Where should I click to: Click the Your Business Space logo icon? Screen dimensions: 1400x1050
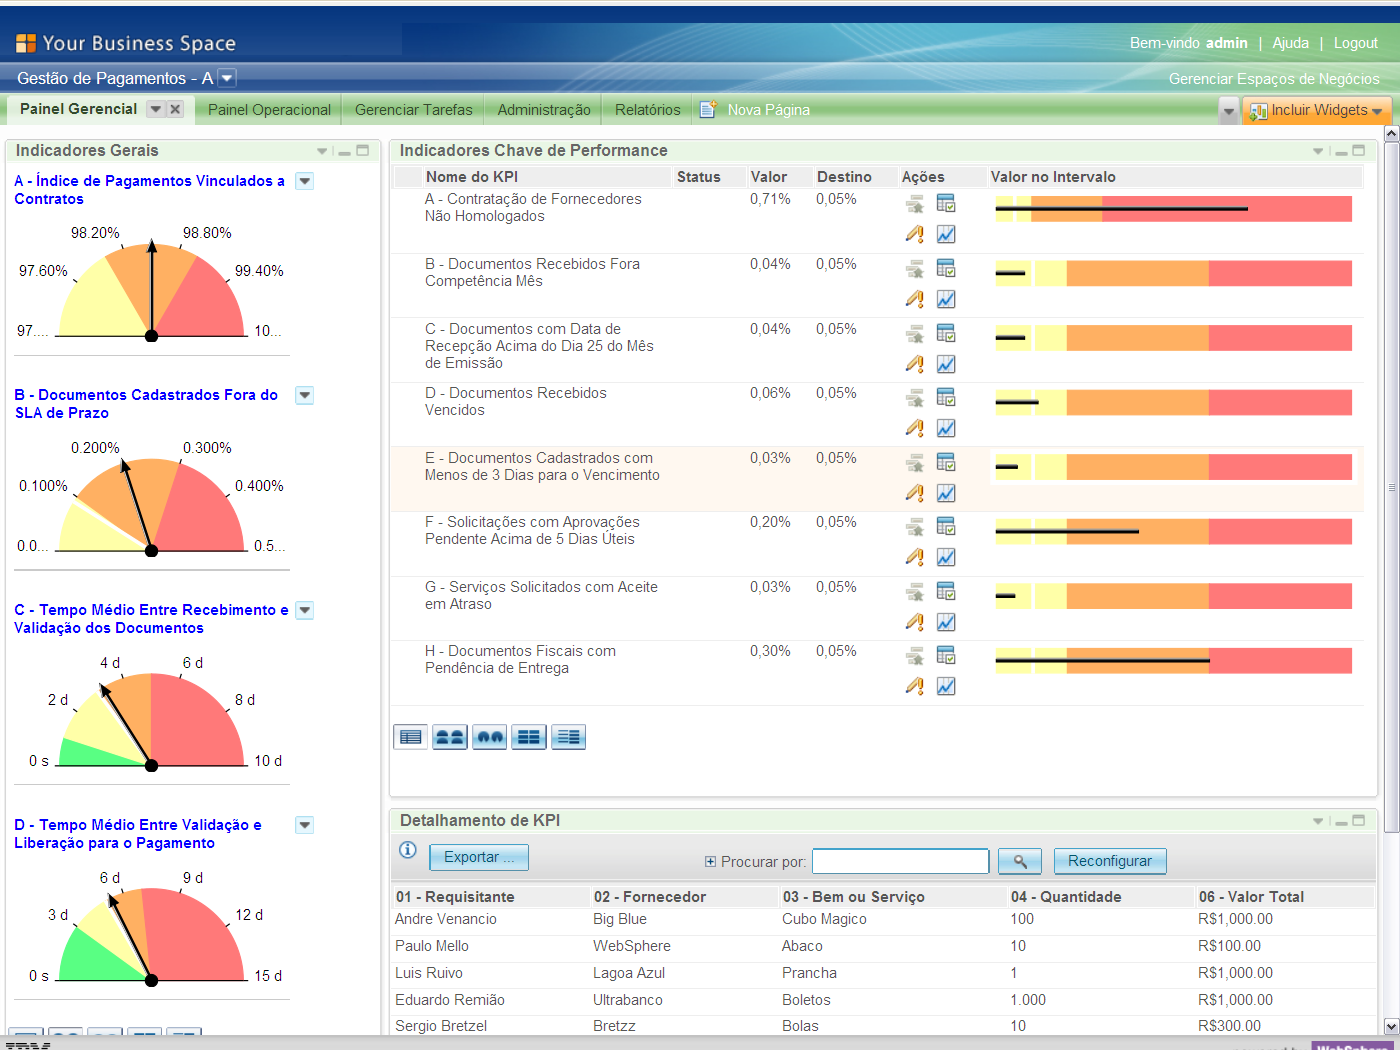(26, 43)
